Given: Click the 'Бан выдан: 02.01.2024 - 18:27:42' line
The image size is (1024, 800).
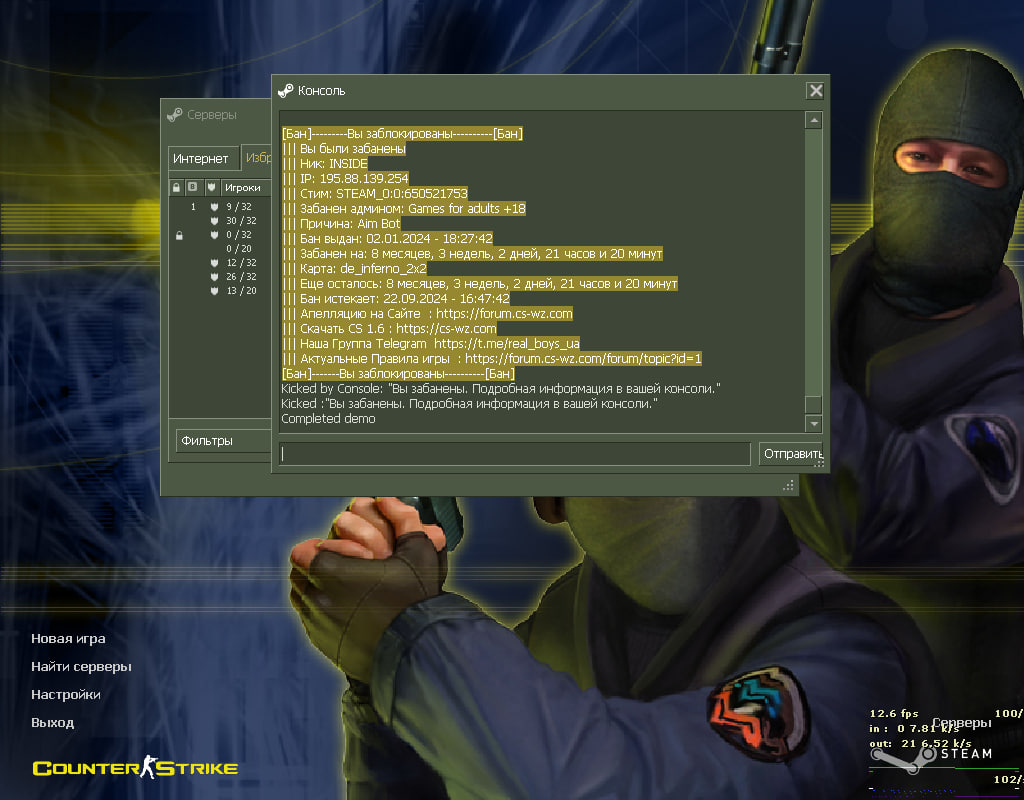Looking at the screenshot, I should click(388, 239).
